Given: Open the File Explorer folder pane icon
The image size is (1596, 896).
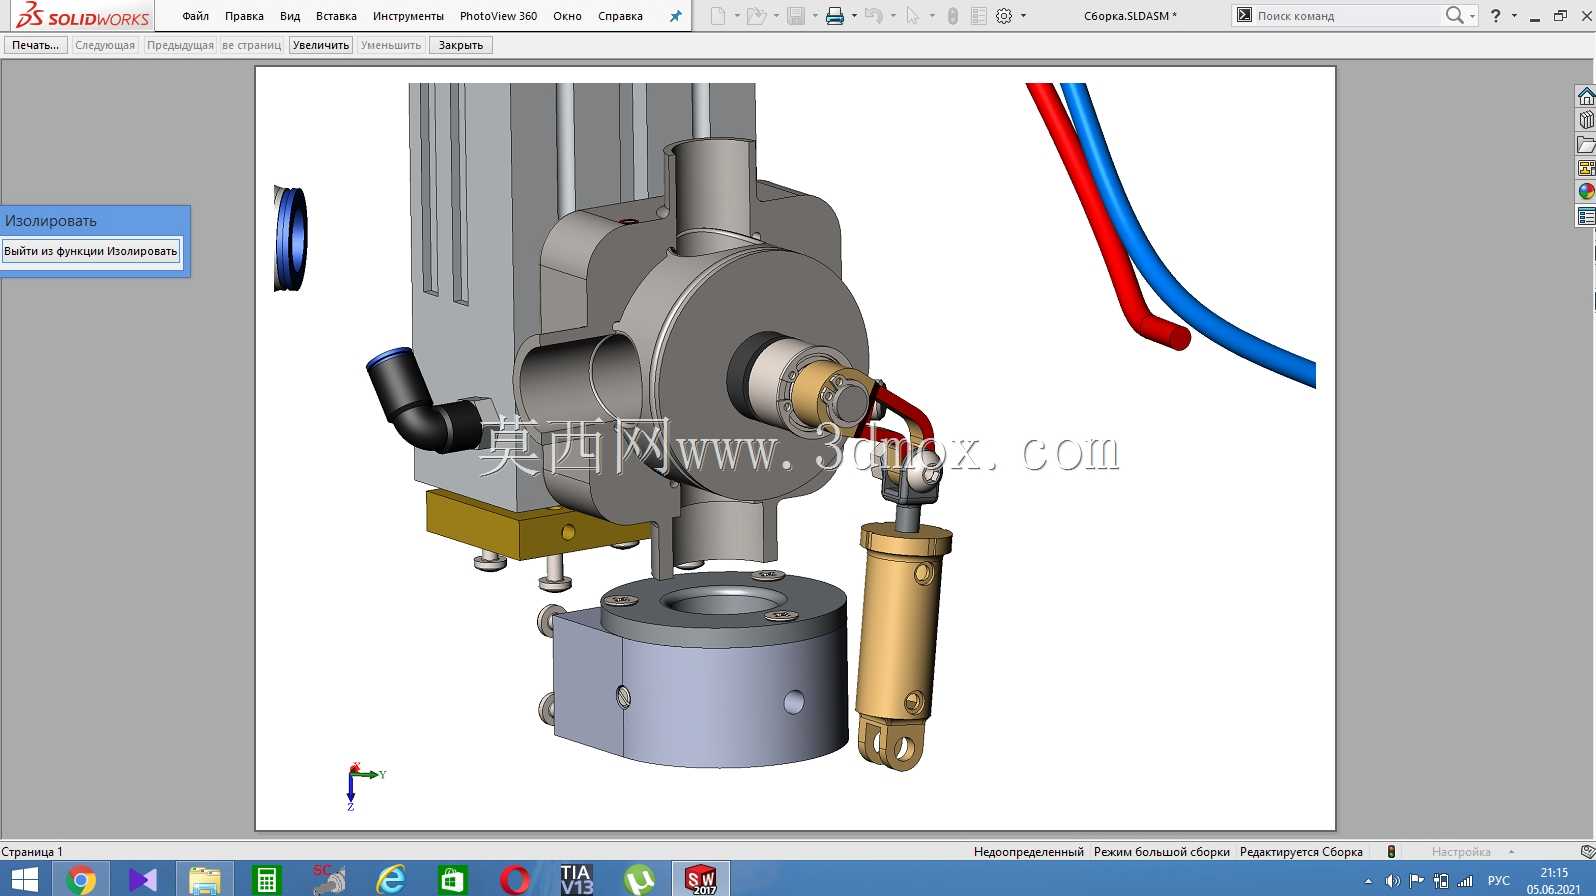Looking at the screenshot, I should [x=1586, y=144].
